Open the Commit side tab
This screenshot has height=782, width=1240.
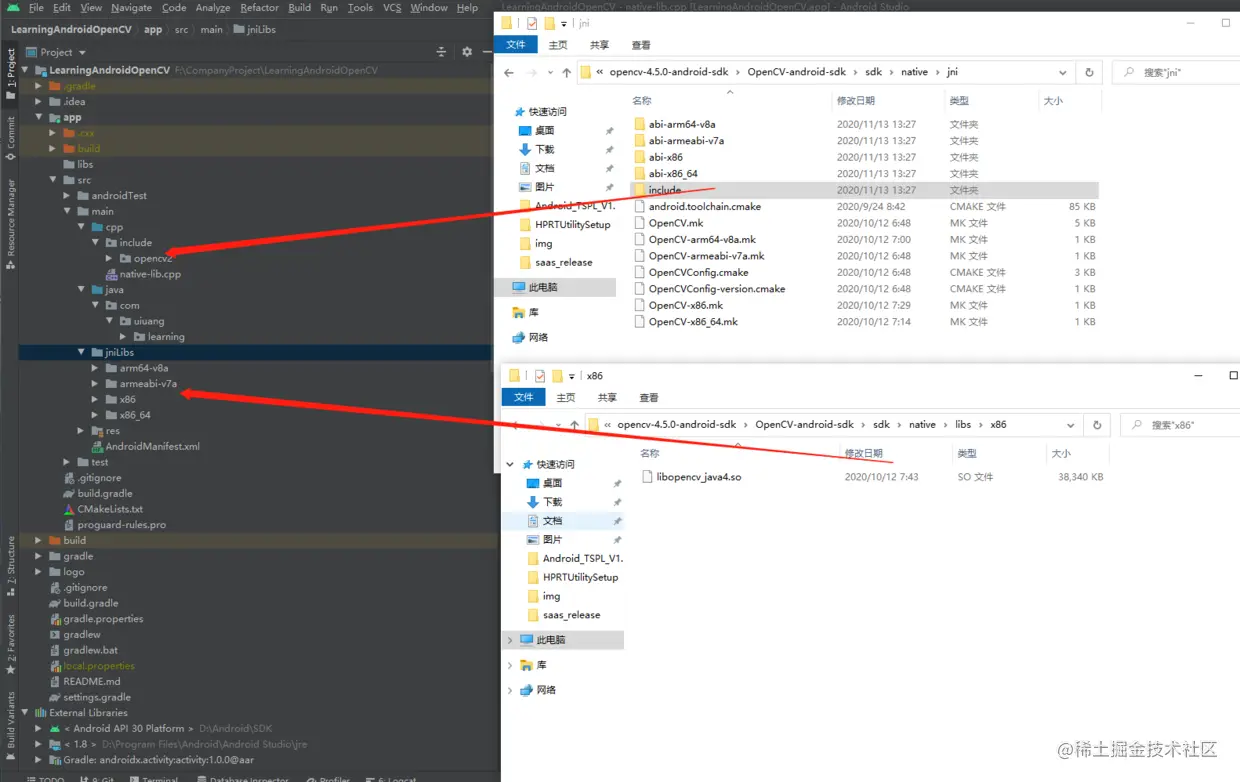point(10,139)
